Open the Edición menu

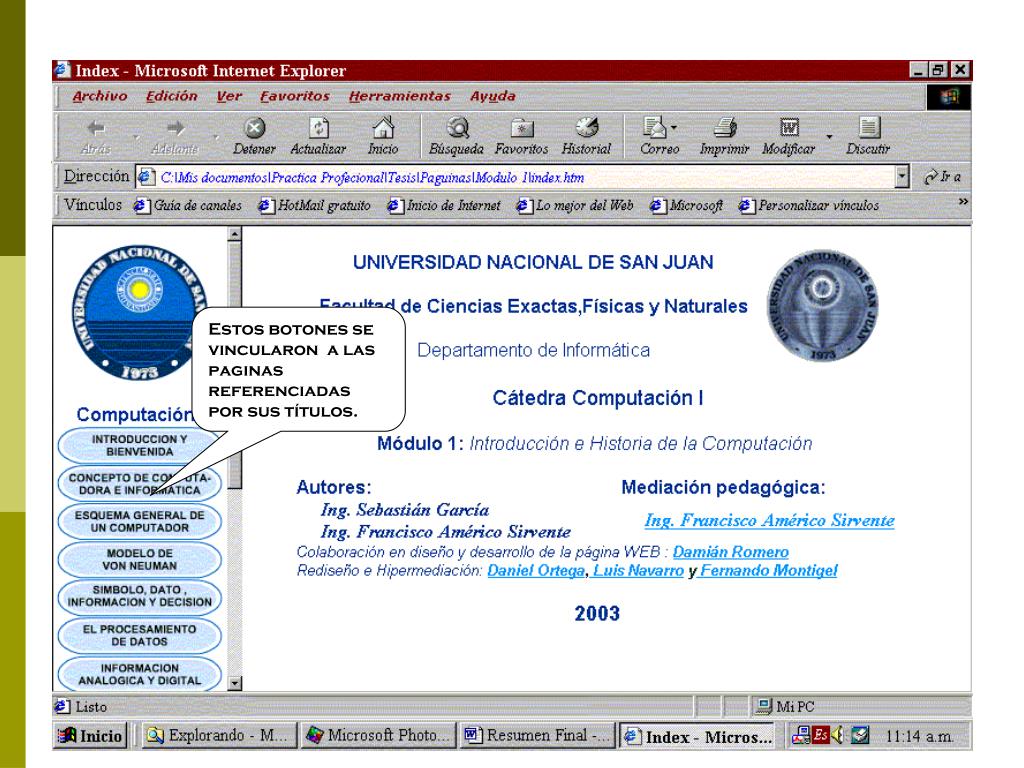(x=171, y=96)
